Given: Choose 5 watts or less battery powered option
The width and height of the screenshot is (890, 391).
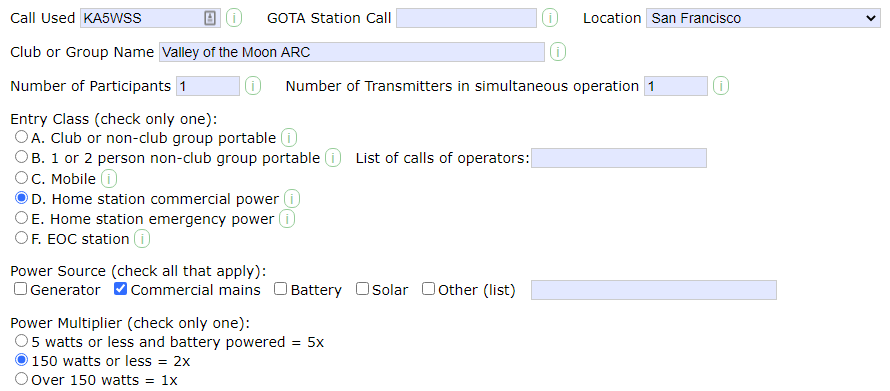Looking at the screenshot, I should click(21, 340).
